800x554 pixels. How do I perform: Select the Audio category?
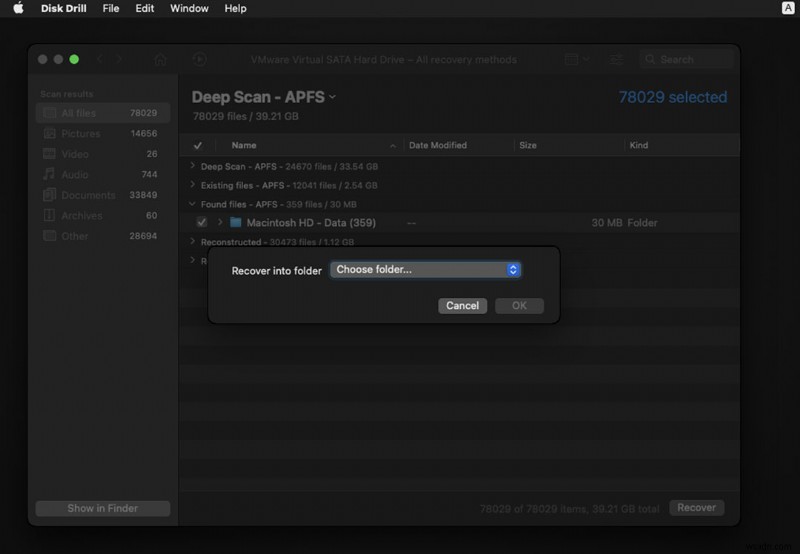103,174
